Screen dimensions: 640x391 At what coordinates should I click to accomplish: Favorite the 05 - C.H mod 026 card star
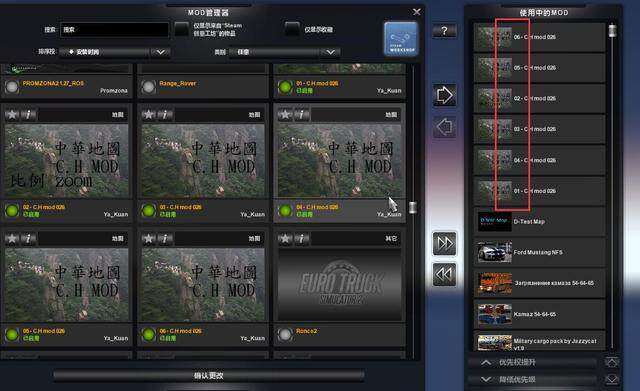coord(12,238)
